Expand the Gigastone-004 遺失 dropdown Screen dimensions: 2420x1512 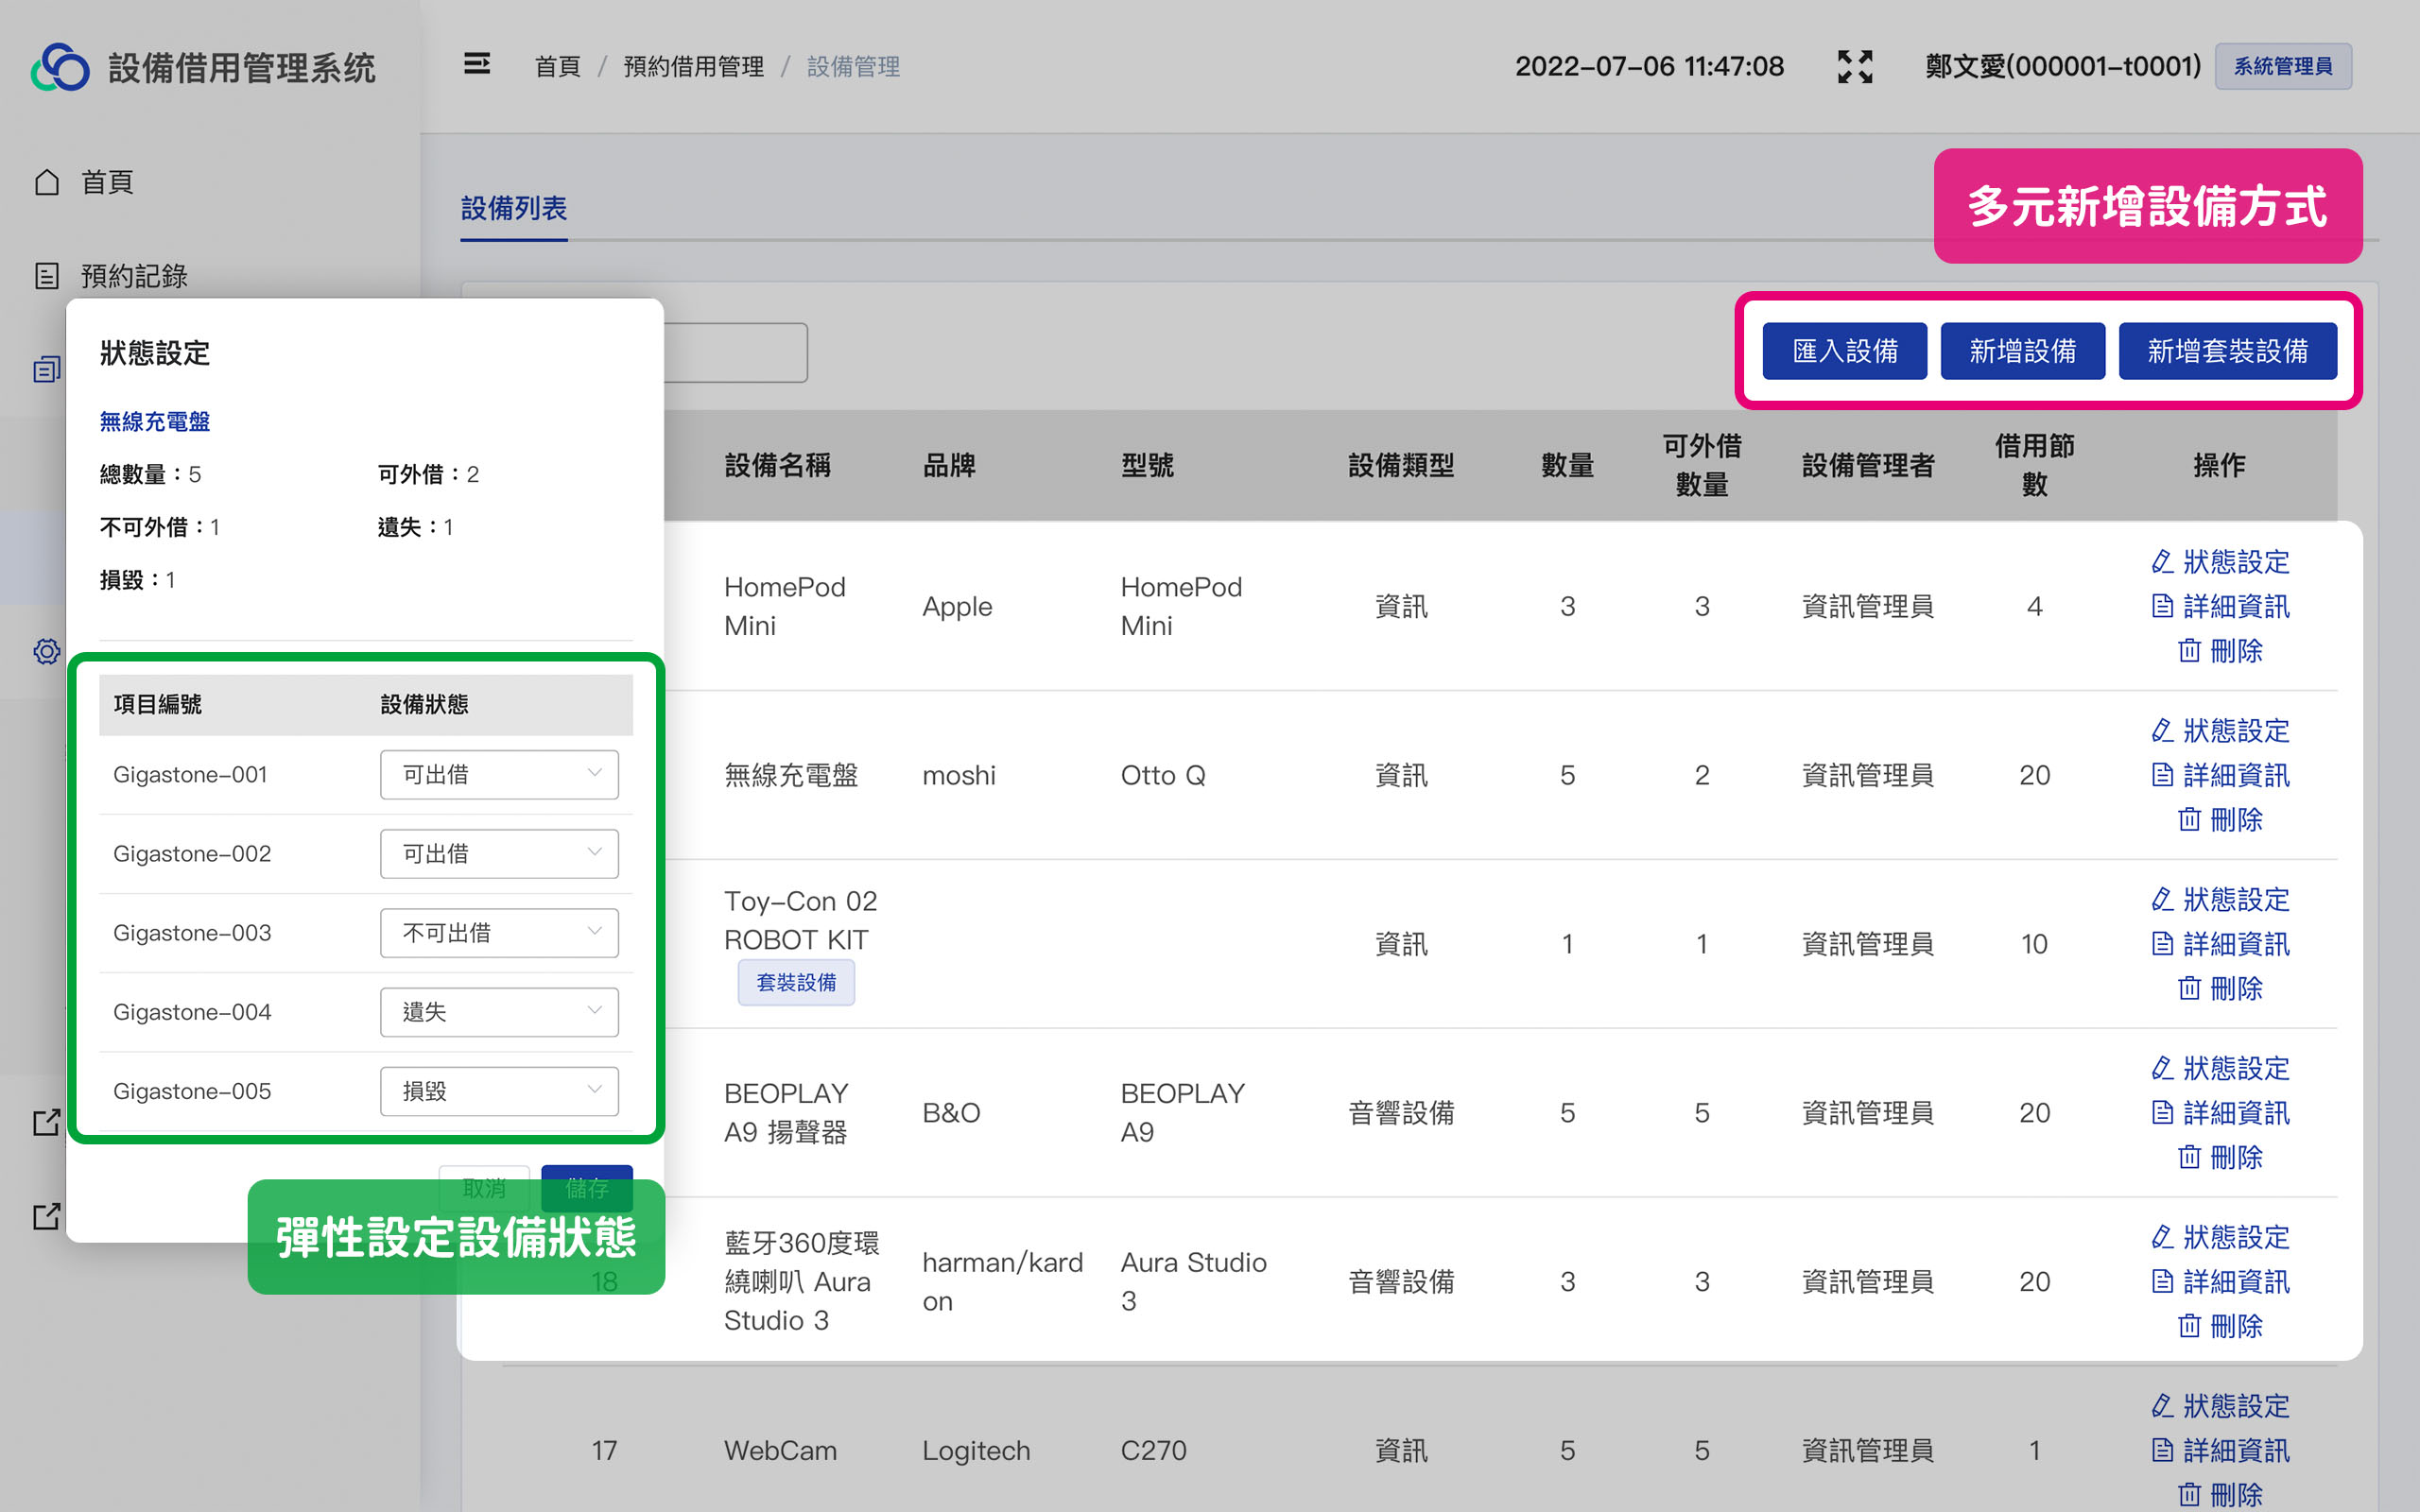498,1012
